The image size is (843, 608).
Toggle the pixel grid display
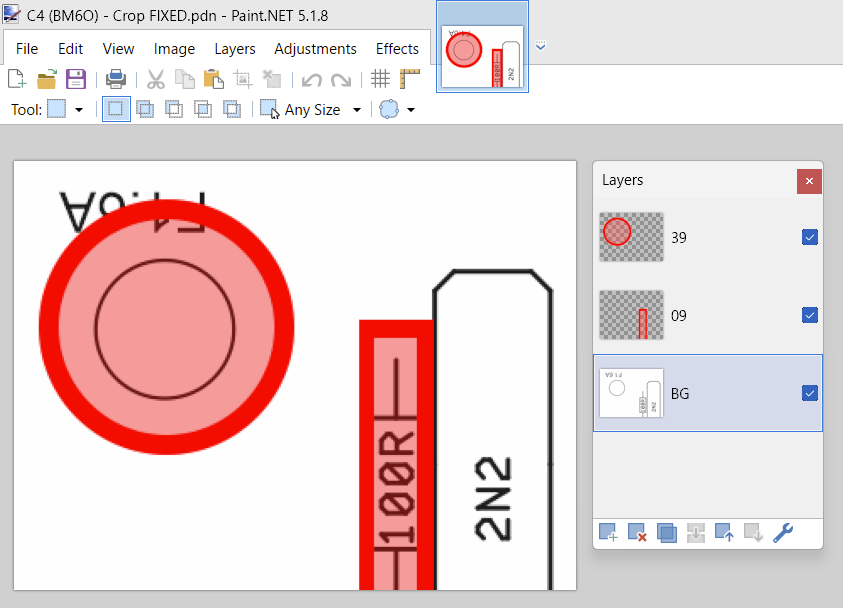tap(380, 79)
